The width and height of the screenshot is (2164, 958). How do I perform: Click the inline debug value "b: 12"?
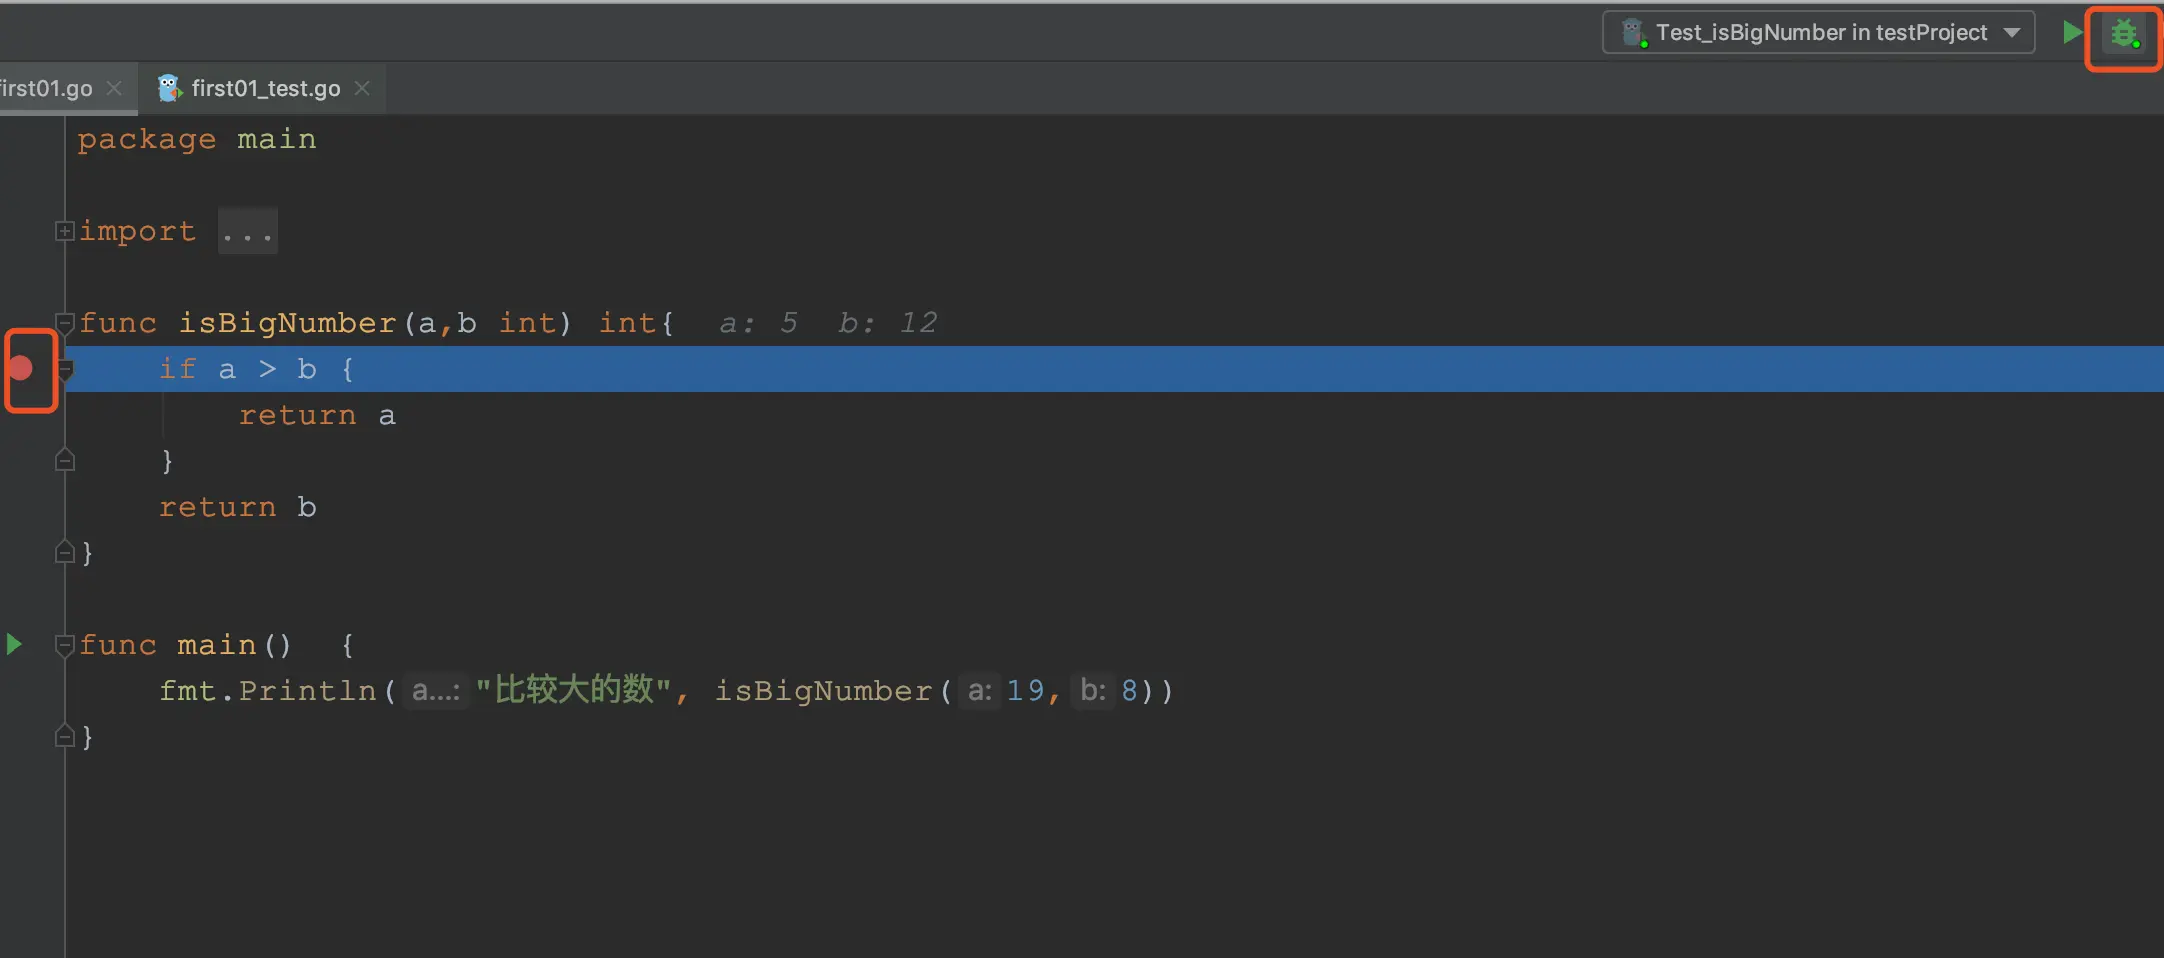coord(888,323)
